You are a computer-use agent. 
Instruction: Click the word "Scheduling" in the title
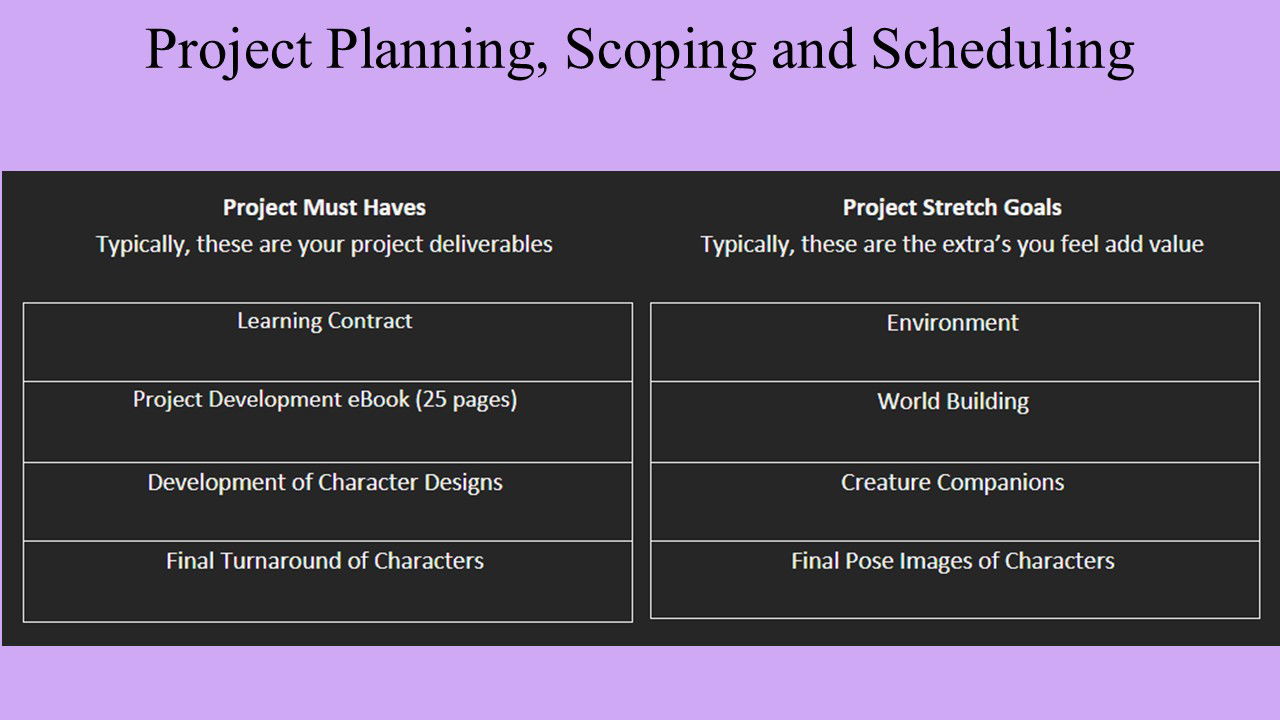point(1002,50)
